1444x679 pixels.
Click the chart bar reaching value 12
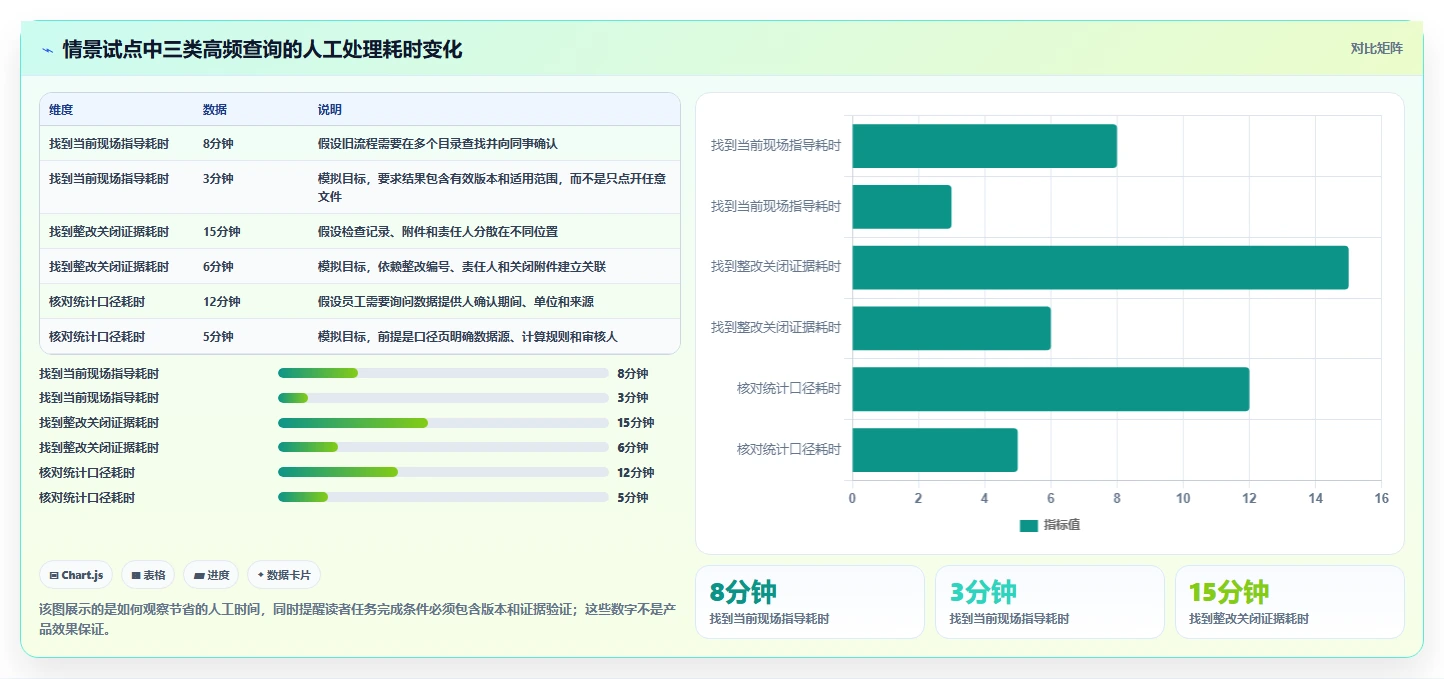coord(1050,388)
